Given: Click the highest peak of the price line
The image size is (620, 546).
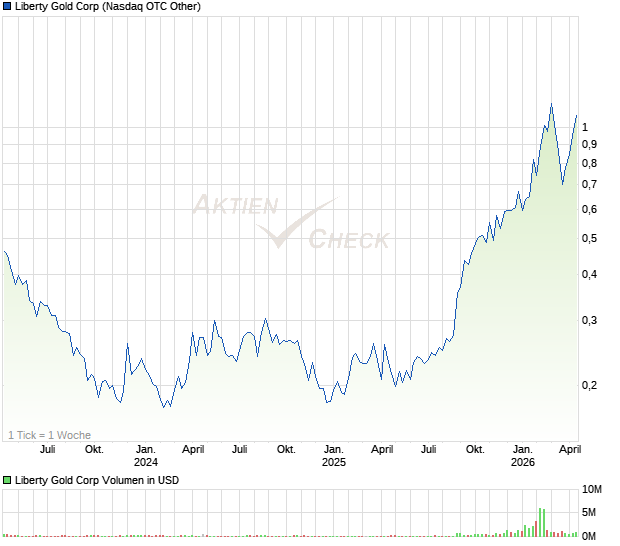Looking at the screenshot, I should point(551,104).
